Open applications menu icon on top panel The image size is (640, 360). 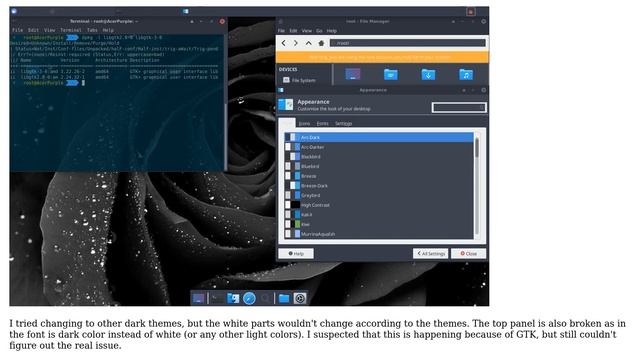click(14, 11)
